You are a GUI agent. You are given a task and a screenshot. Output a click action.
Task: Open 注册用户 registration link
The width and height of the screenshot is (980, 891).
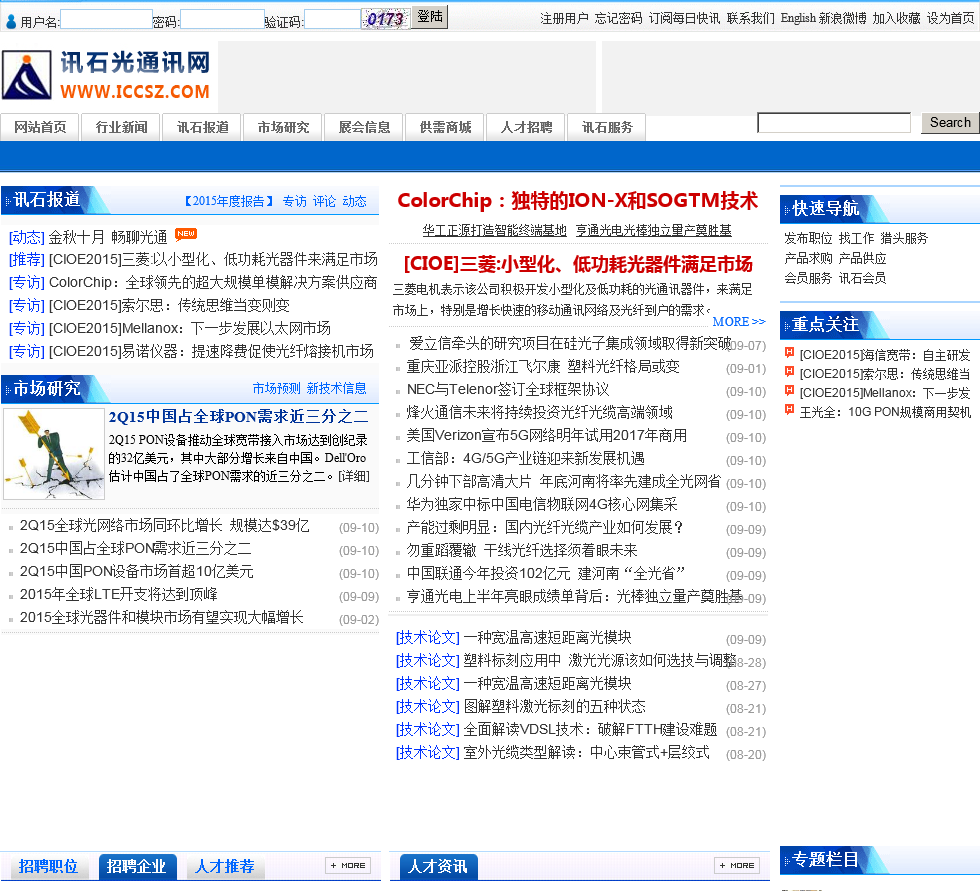(x=564, y=19)
